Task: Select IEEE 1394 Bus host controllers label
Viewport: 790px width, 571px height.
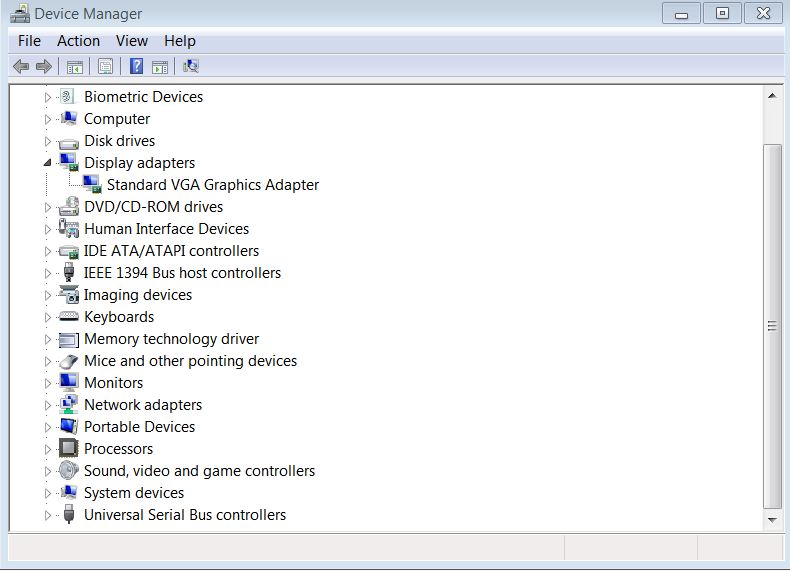Action: (x=182, y=273)
